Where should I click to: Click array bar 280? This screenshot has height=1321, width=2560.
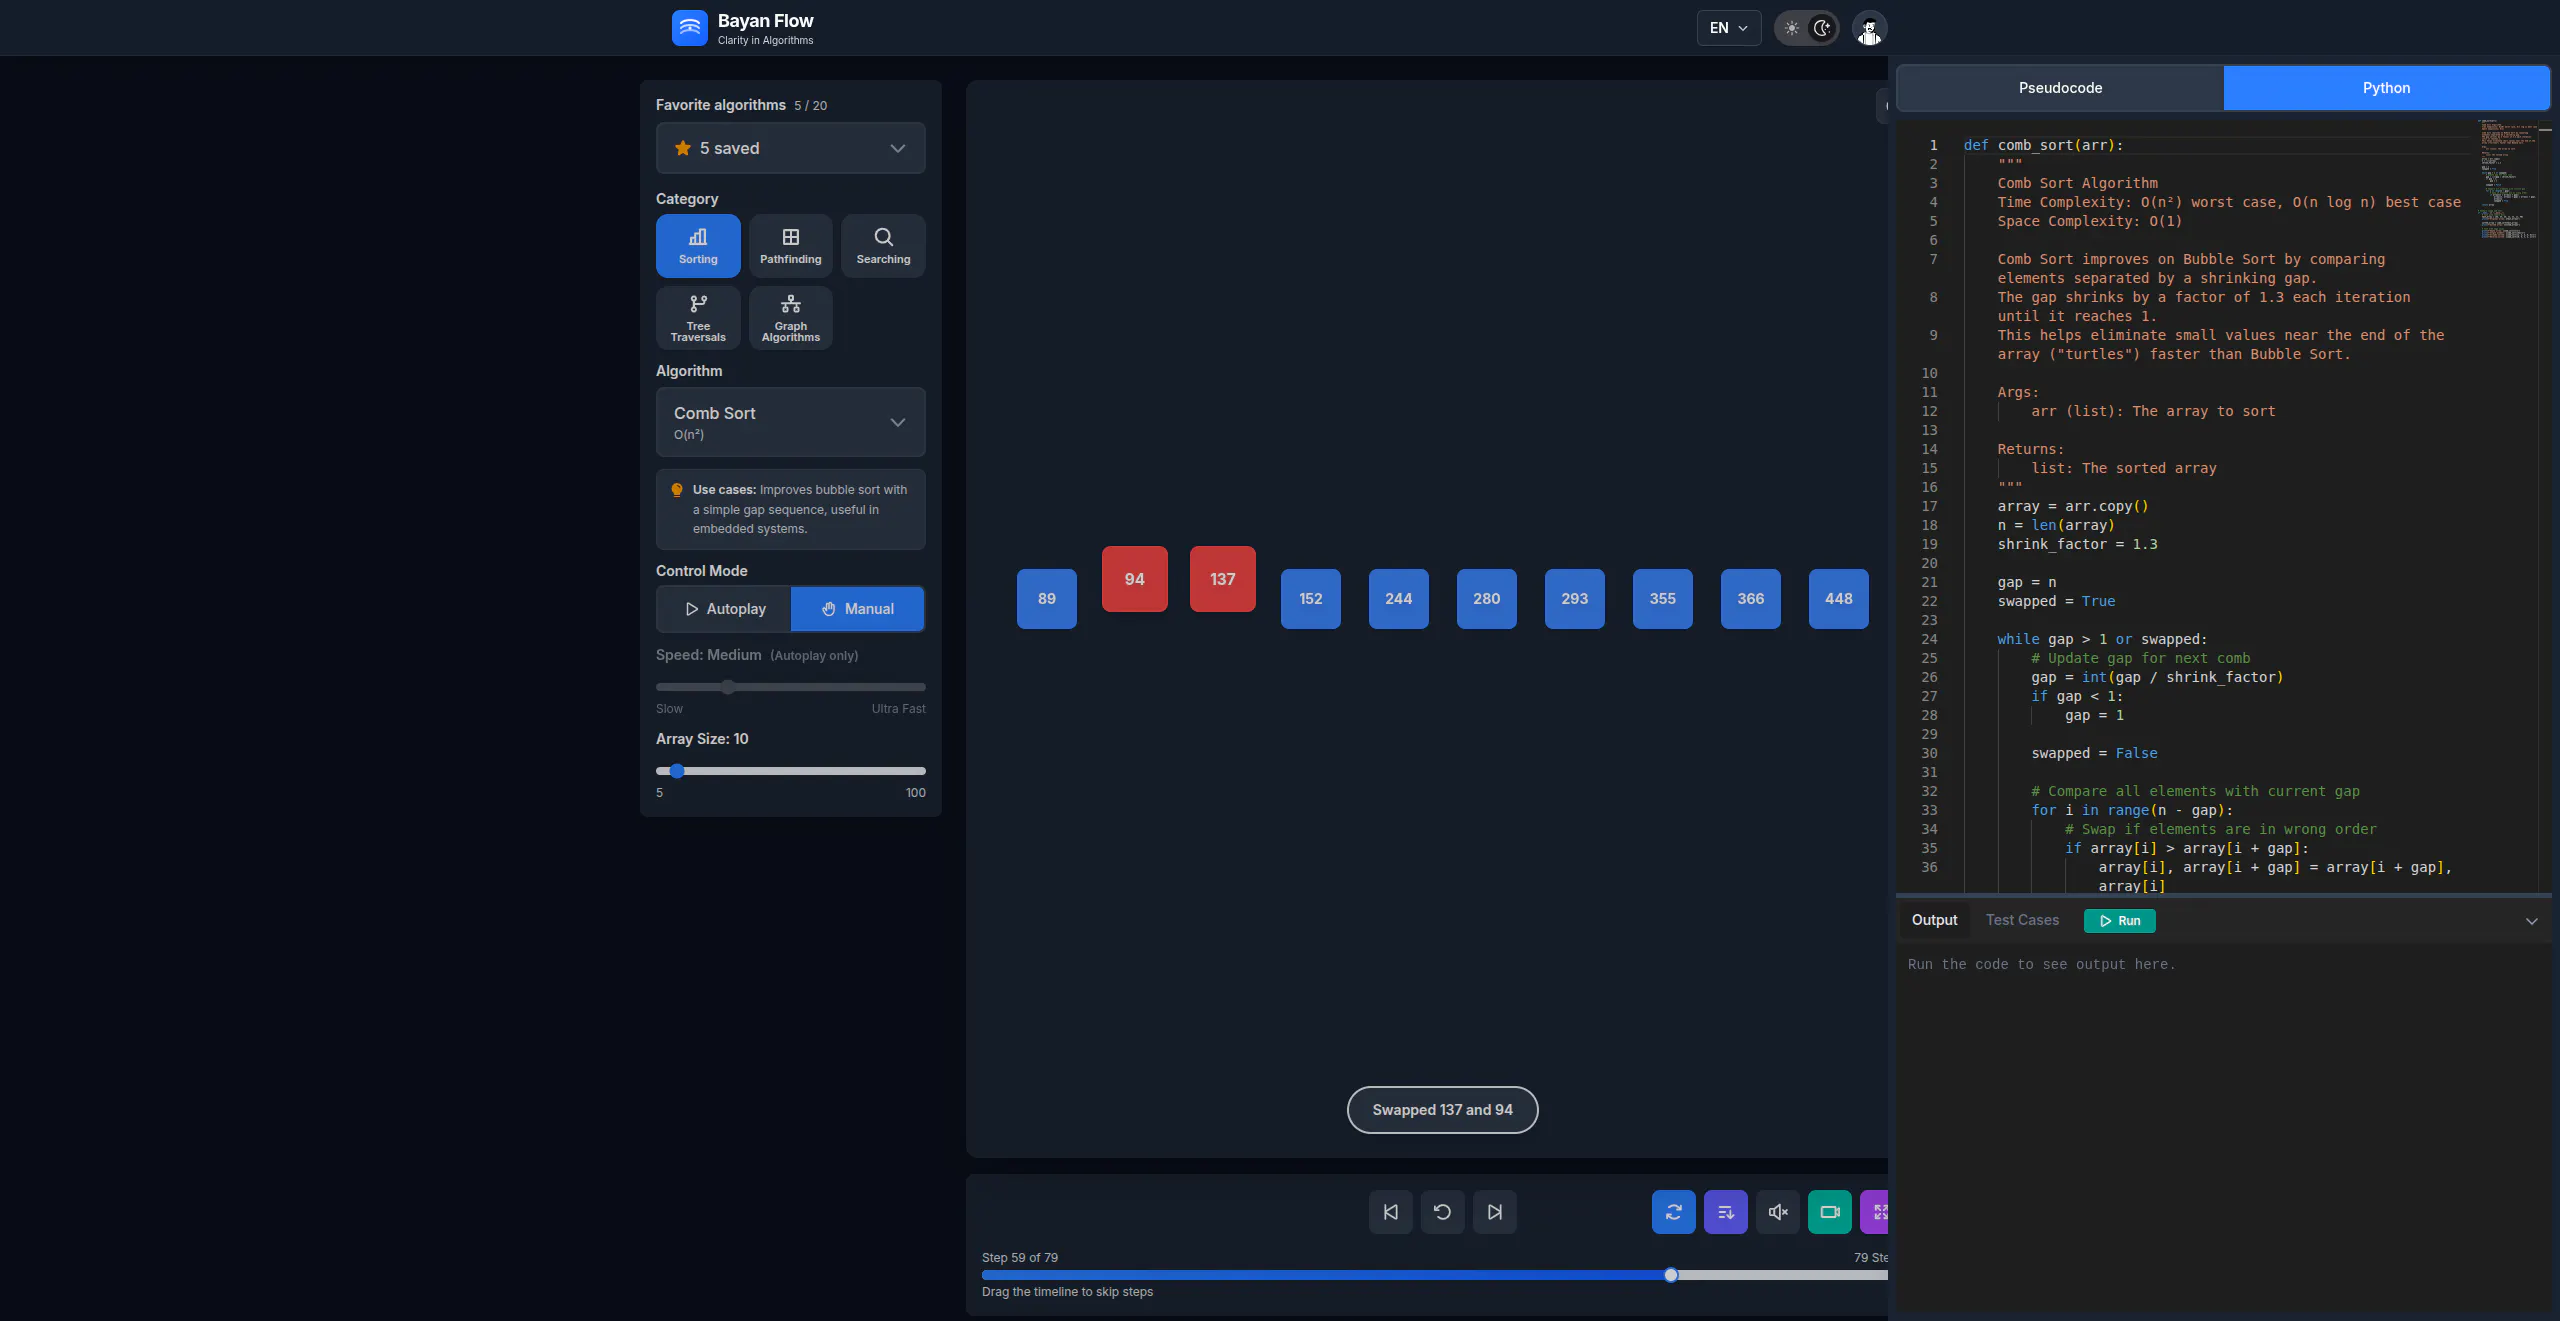coord(1486,599)
